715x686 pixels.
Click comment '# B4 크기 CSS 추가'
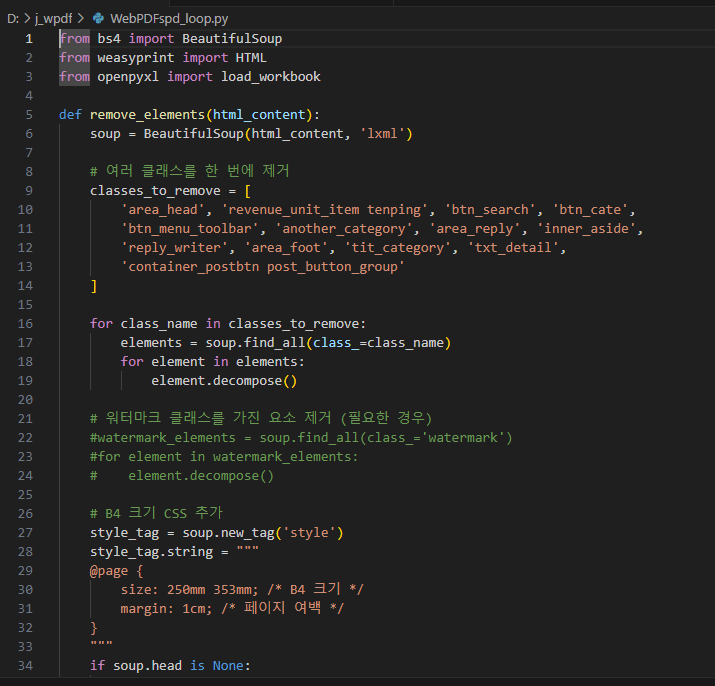[x=156, y=513]
